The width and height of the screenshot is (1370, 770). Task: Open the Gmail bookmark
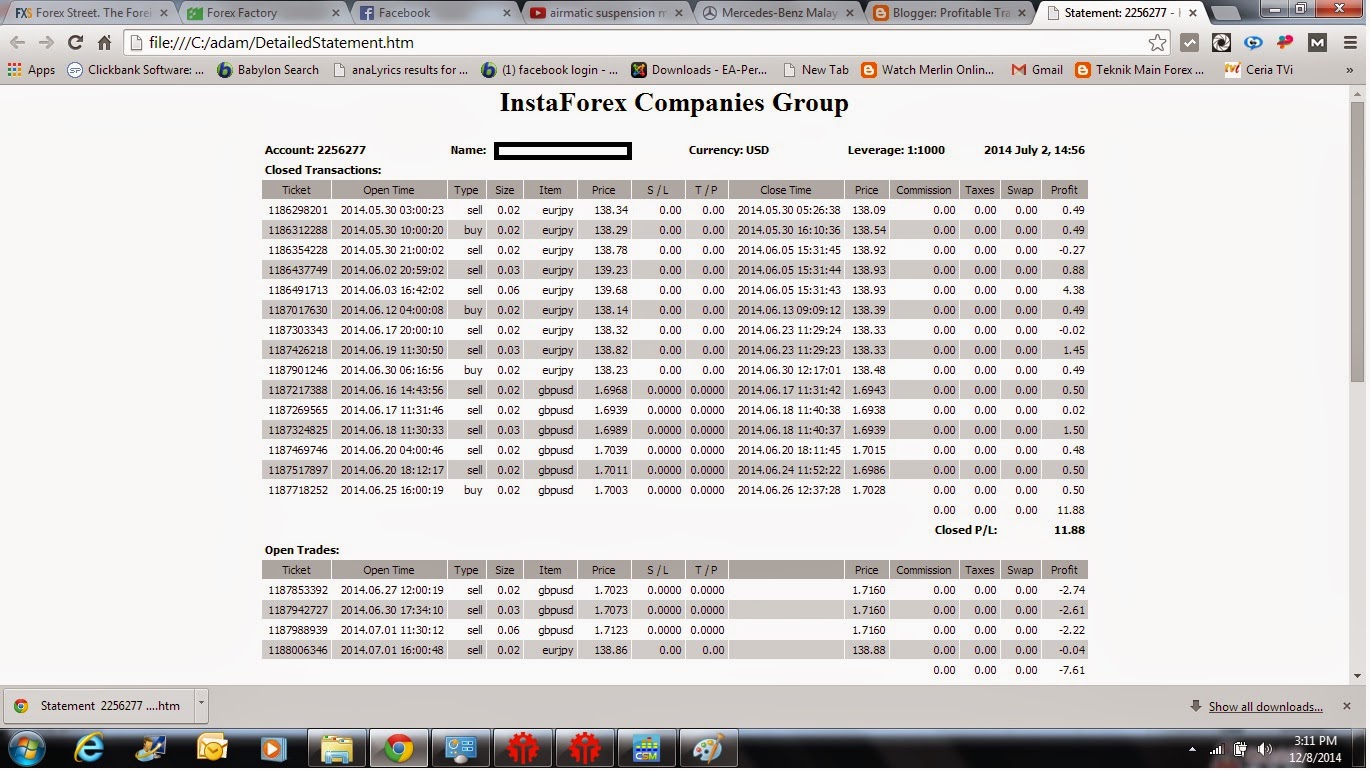(1037, 70)
